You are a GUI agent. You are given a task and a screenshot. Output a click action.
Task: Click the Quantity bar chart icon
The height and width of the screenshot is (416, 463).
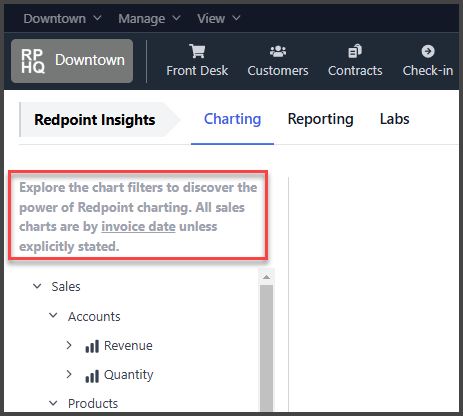tap(92, 376)
